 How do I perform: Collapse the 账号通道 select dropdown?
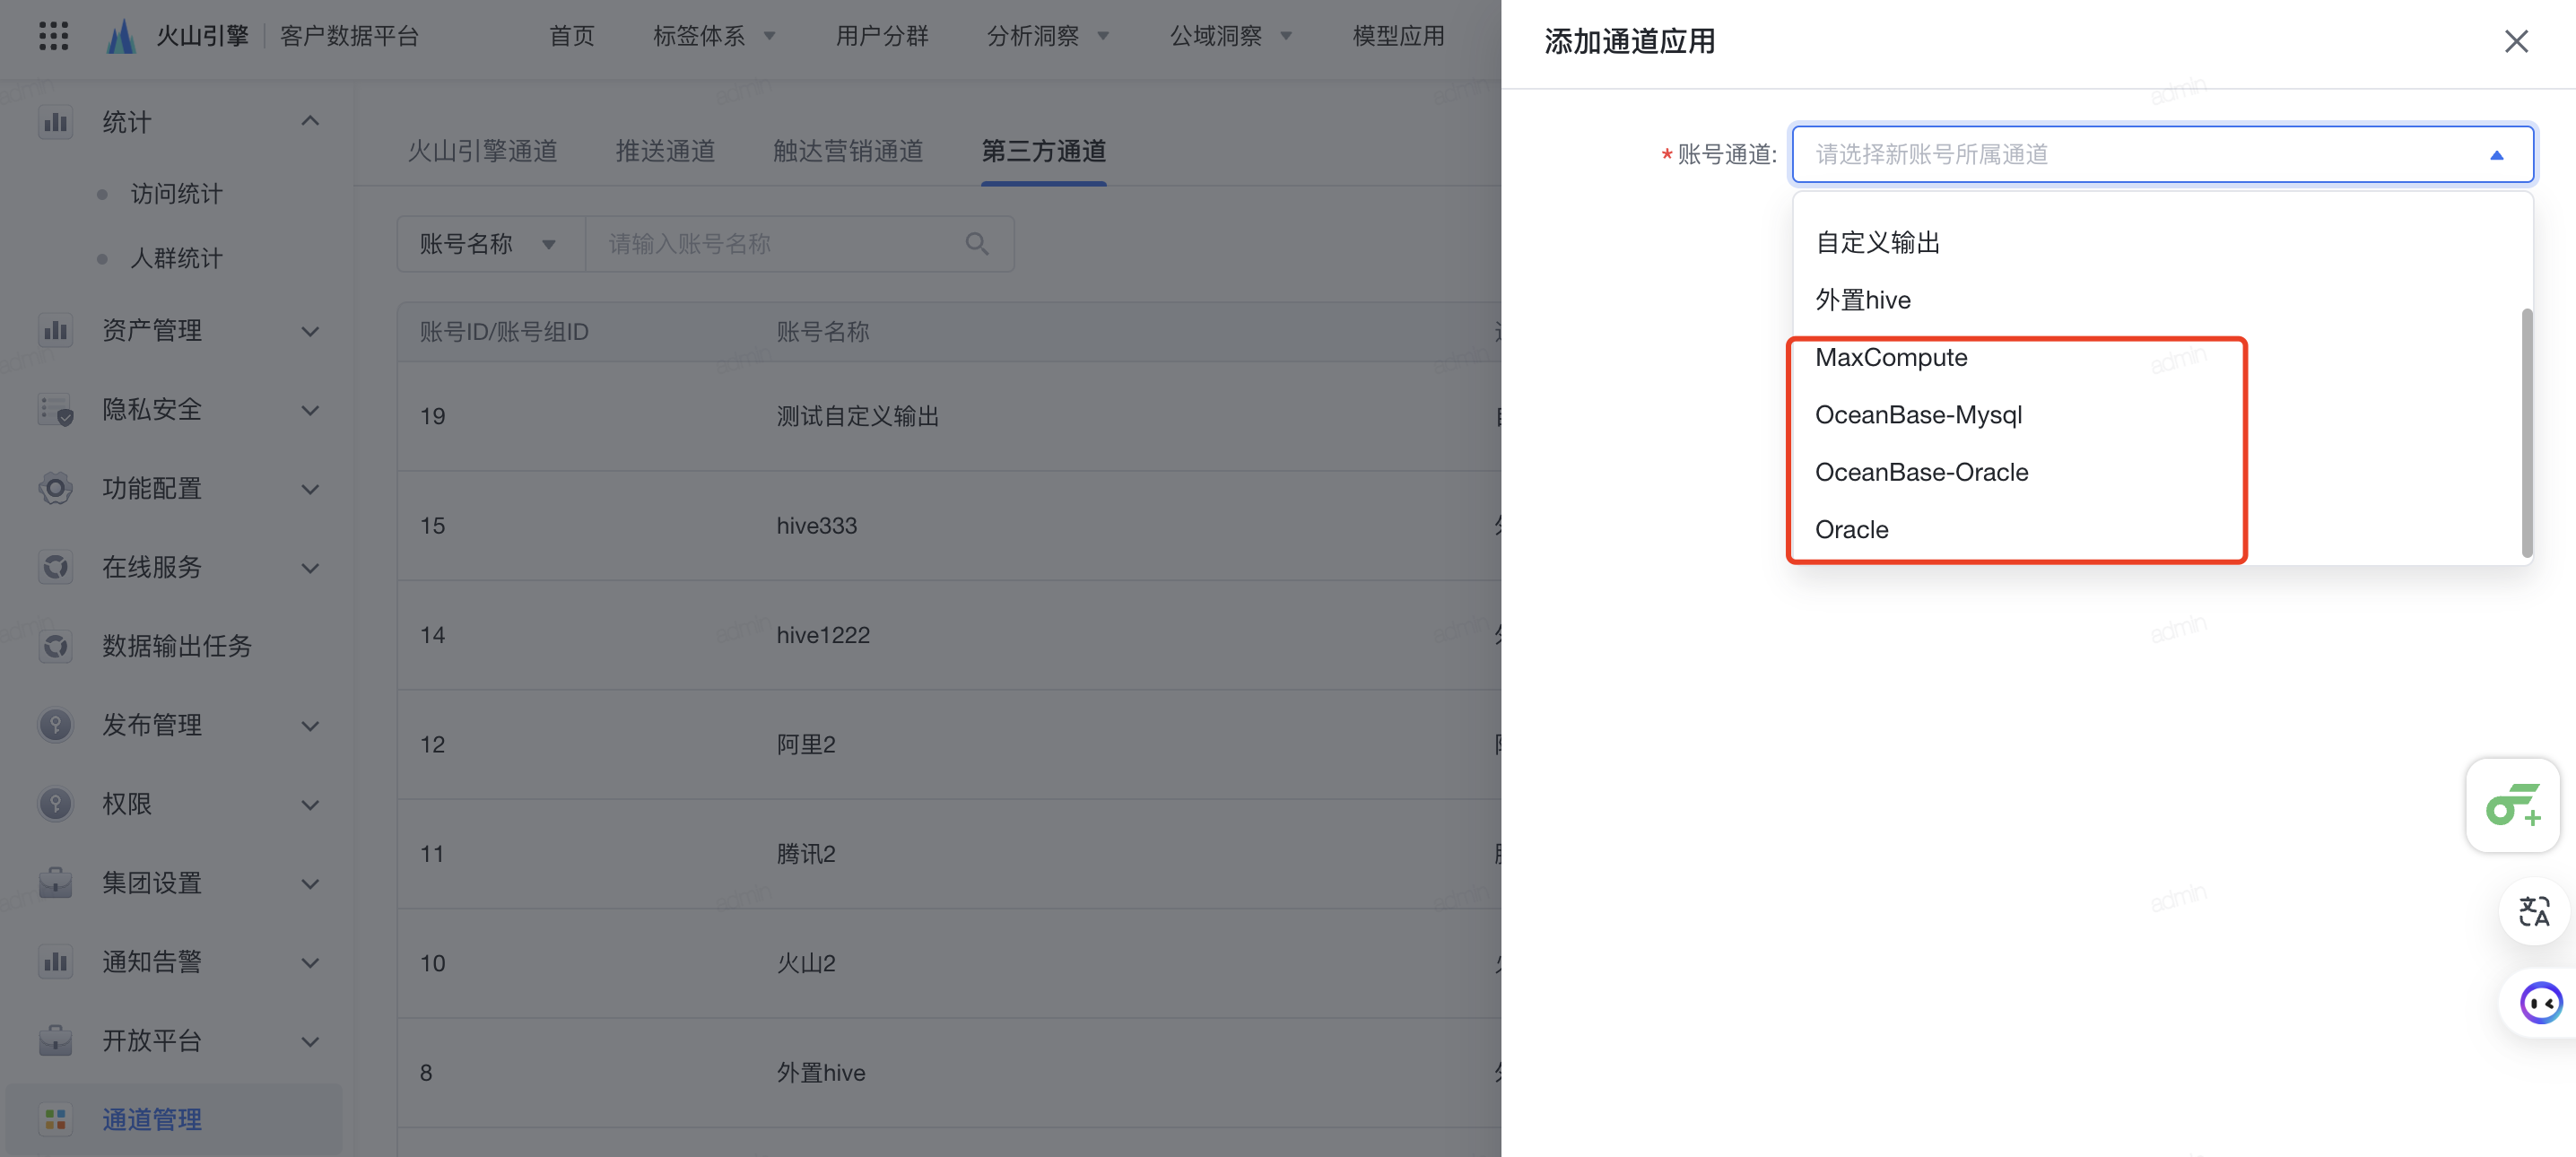(x=2496, y=154)
